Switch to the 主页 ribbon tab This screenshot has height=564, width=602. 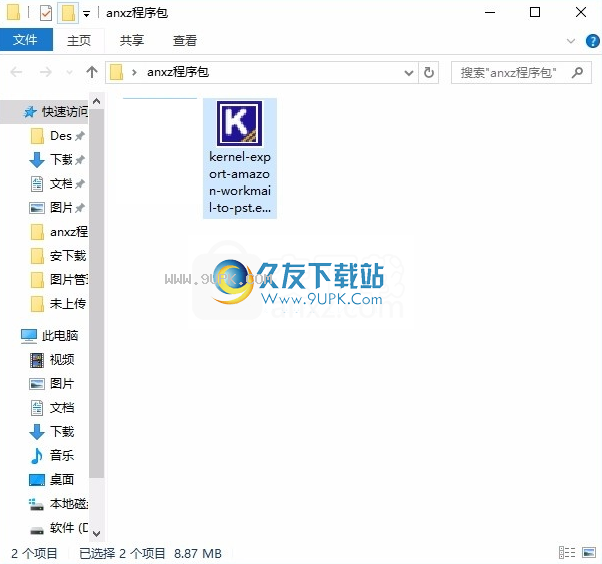pyautogui.click(x=79, y=40)
